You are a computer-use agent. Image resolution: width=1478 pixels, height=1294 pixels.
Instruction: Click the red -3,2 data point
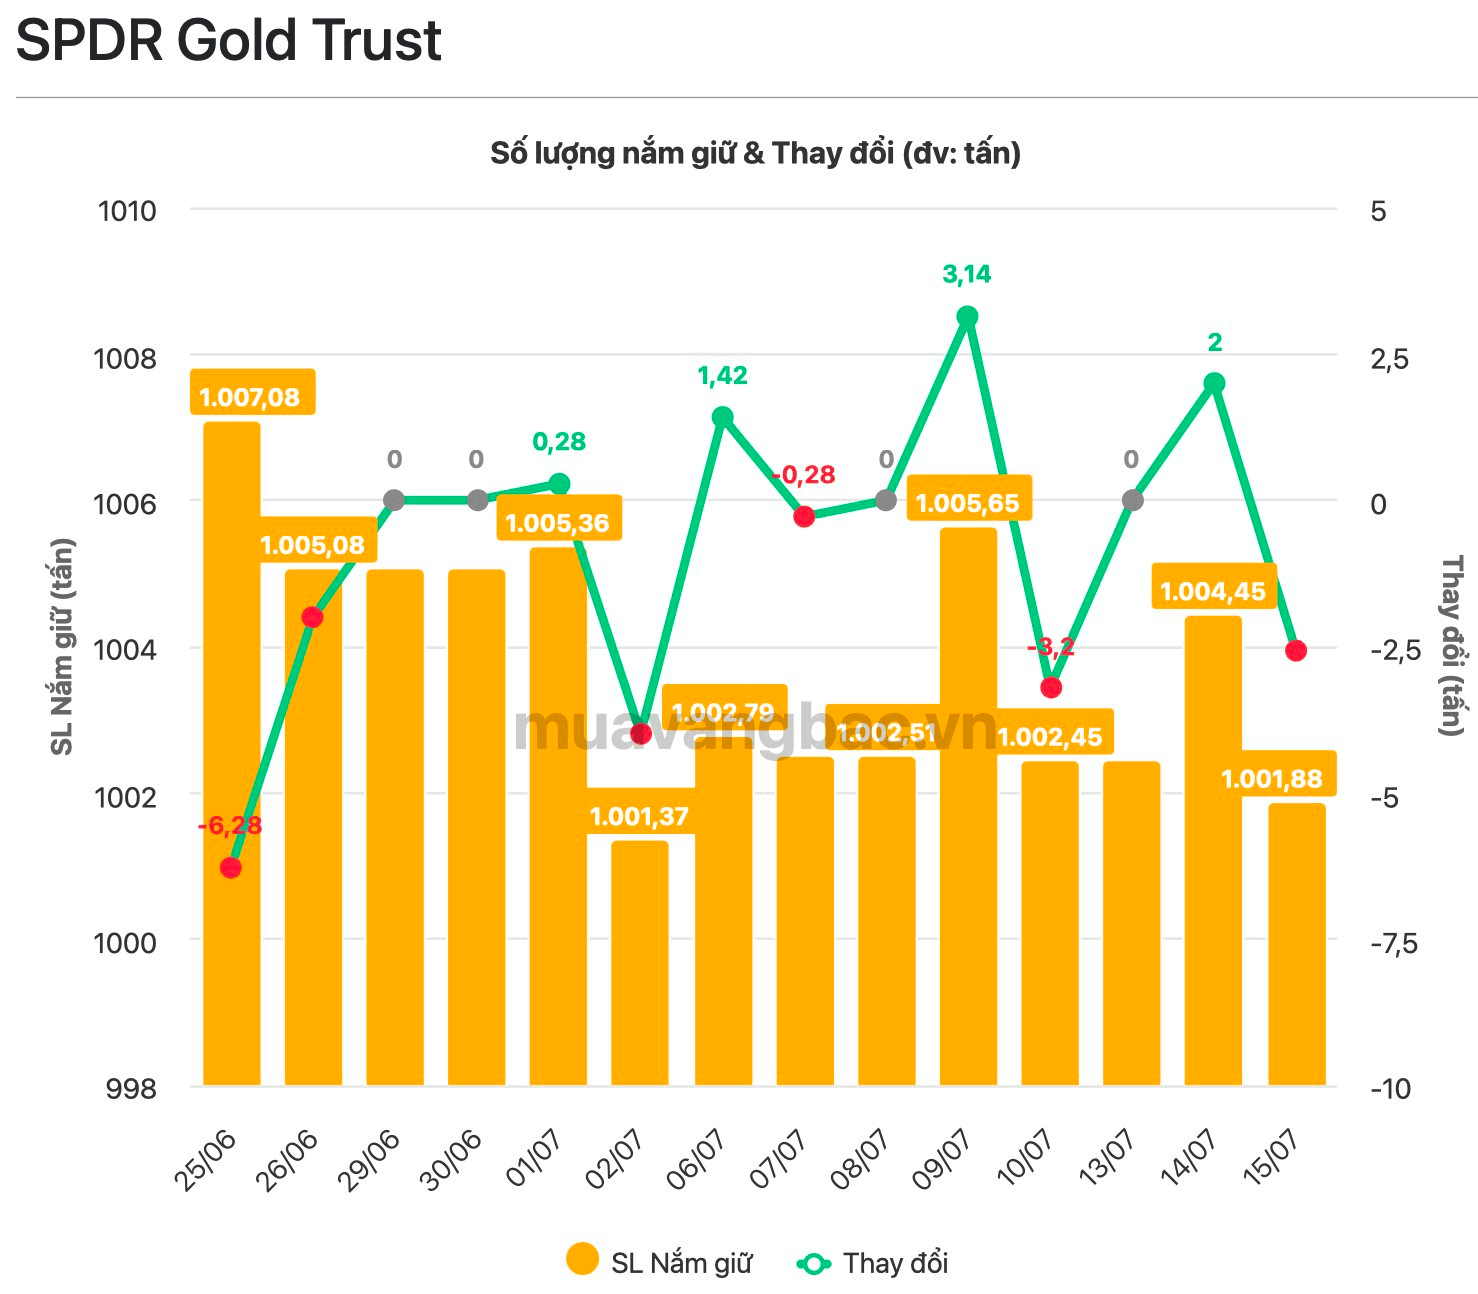point(1051,687)
